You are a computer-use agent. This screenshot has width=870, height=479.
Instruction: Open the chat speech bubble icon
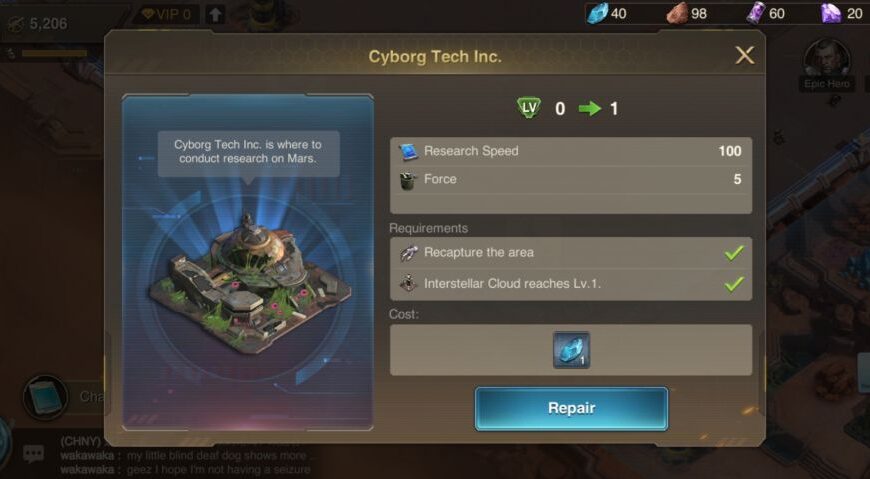(33, 455)
